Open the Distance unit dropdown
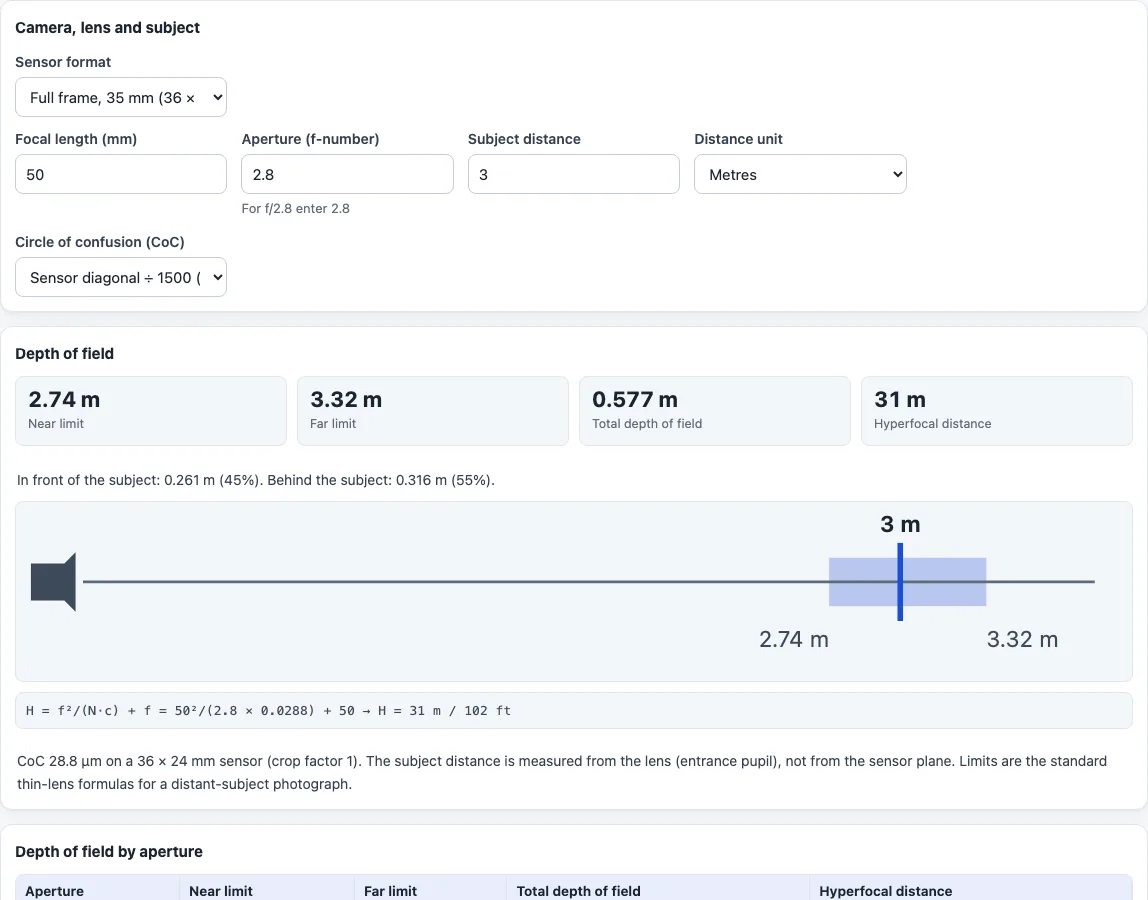 click(800, 174)
